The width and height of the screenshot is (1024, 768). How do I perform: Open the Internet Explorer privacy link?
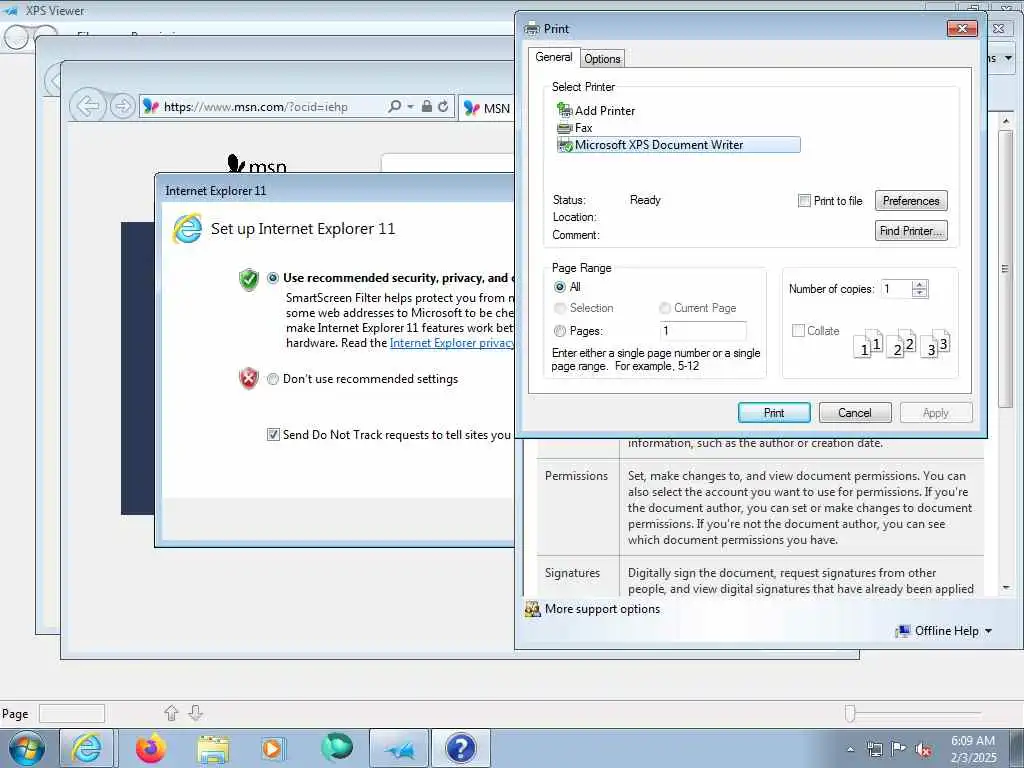[x=452, y=343]
